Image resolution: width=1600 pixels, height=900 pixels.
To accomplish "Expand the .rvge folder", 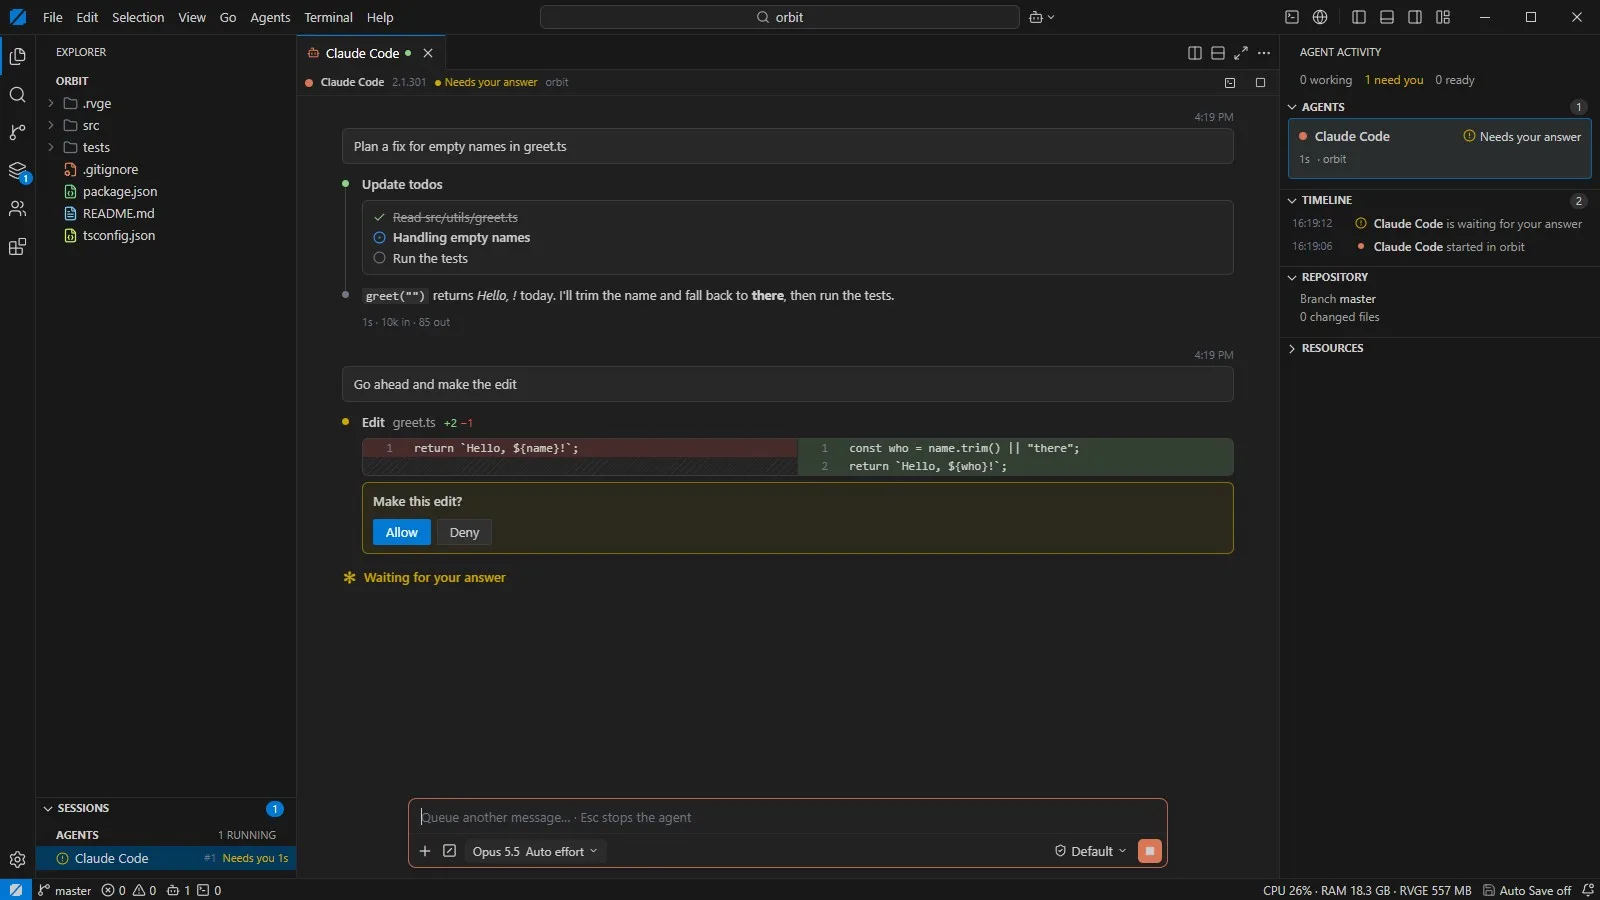I will pos(51,103).
